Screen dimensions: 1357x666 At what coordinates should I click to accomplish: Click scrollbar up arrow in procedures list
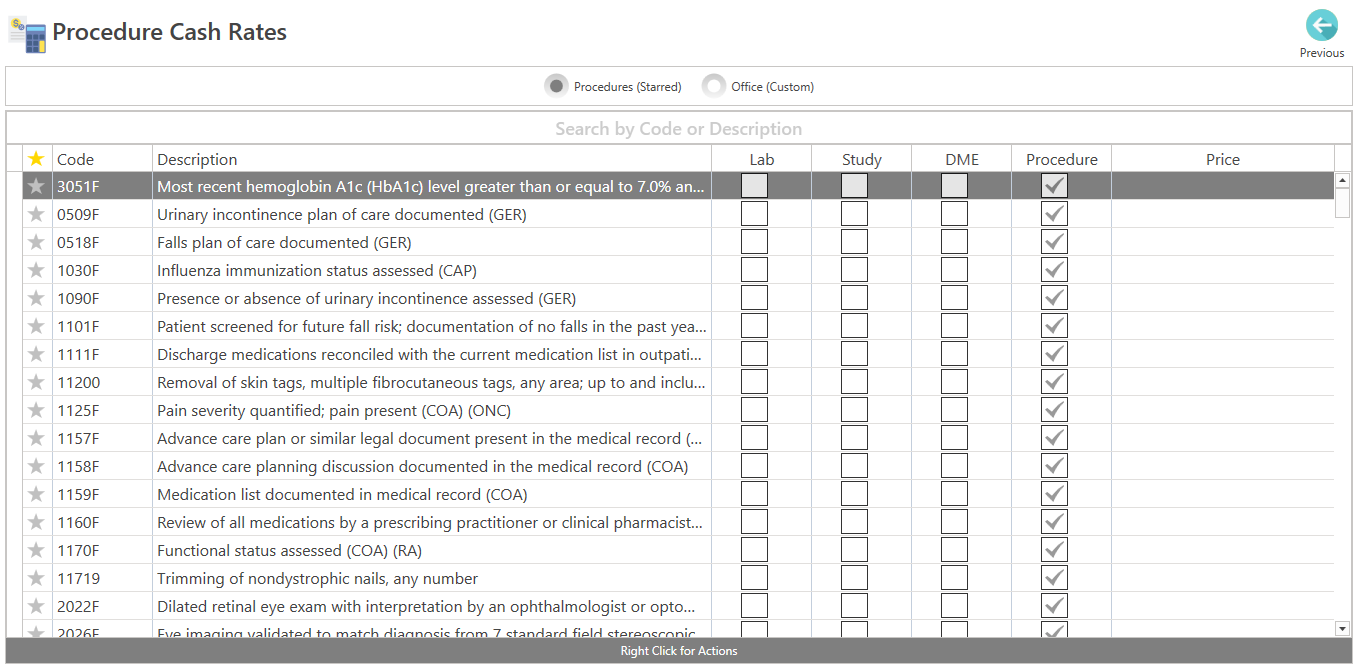coord(1342,180)
